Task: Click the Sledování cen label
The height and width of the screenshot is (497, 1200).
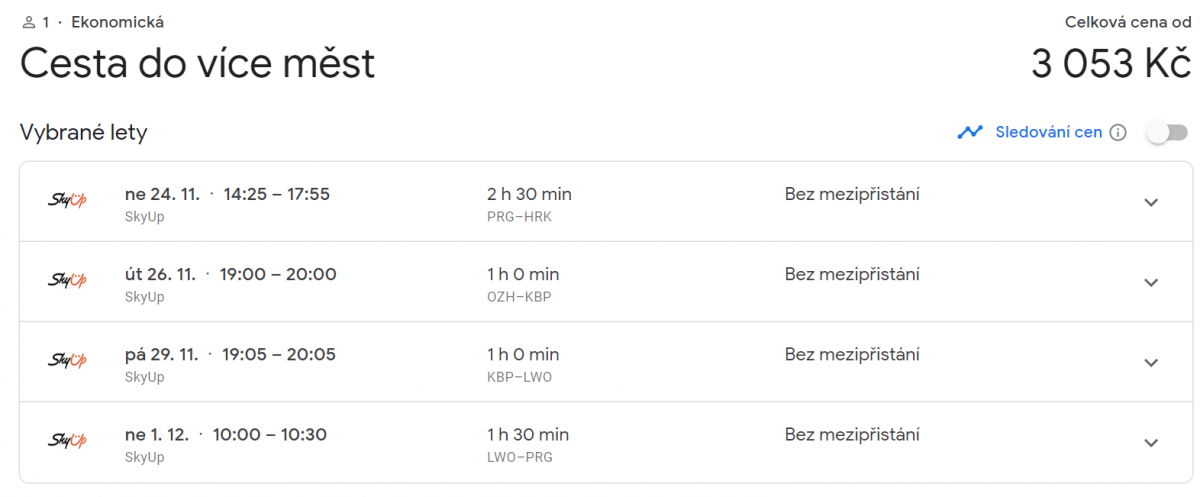Action: pyautogui.click(x=1048, y=132)
